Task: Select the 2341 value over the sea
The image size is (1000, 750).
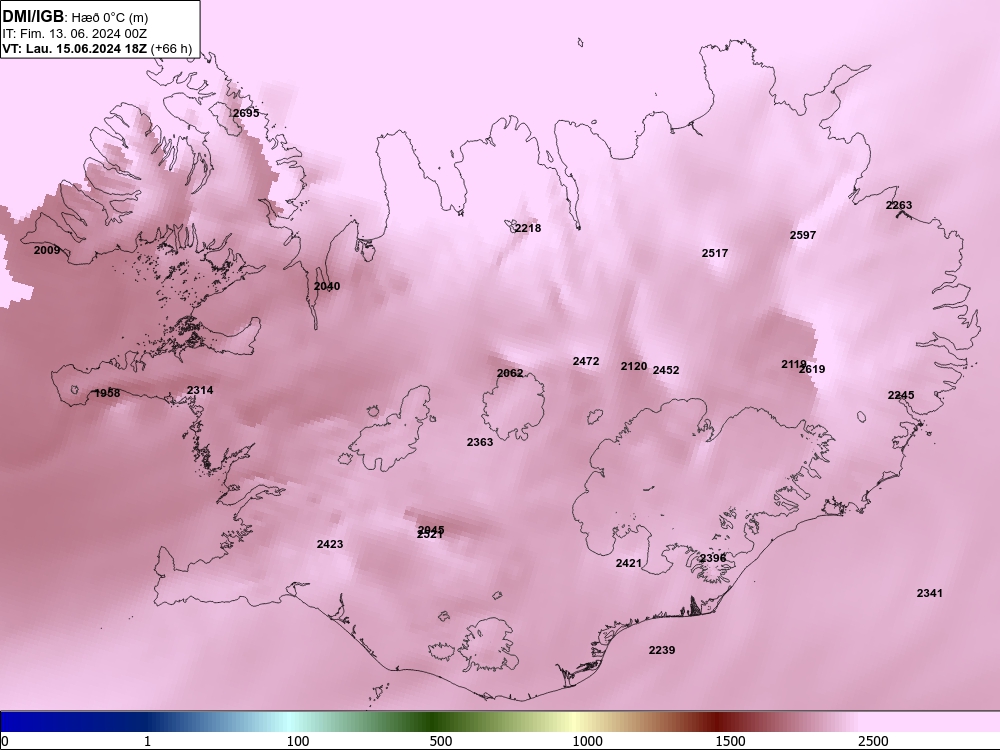Action: (930, 592)
